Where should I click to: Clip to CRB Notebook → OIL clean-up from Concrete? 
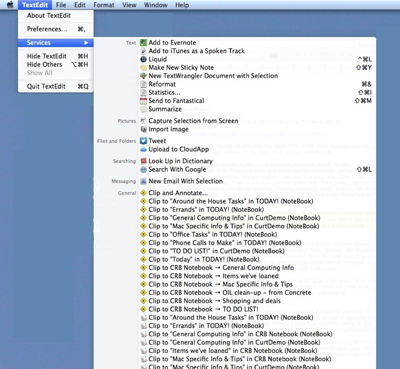257,292
